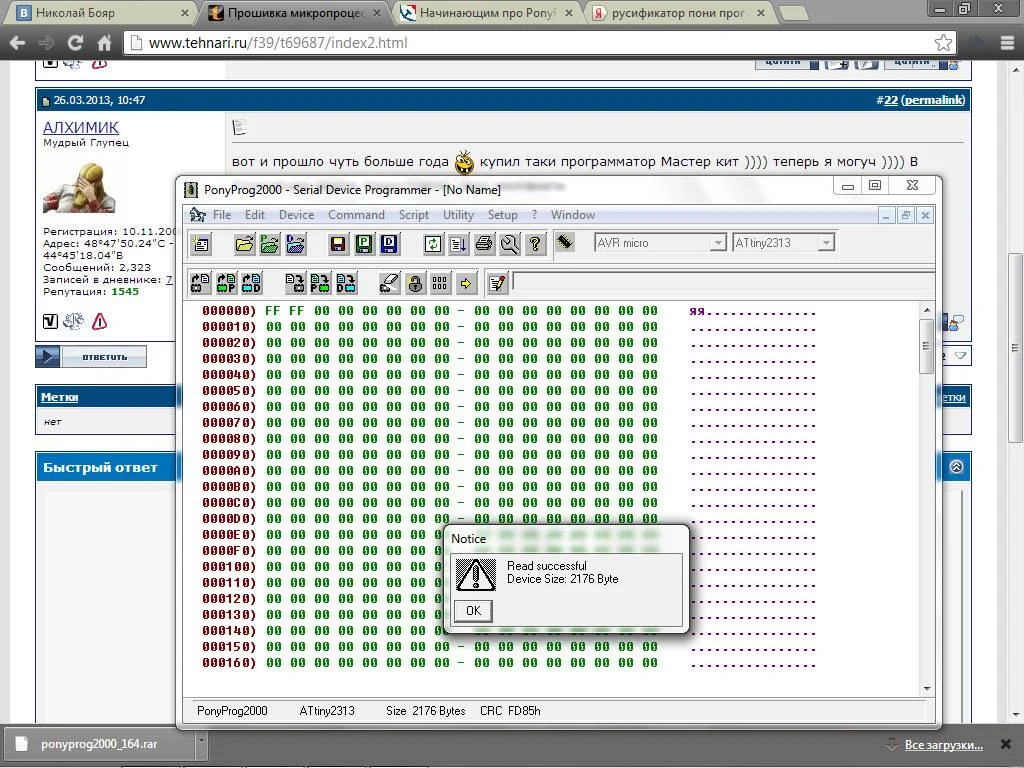This screenshot has height=768, width=1024.
Task: Close the downloads bar
Action: (x=1006, y=744)
